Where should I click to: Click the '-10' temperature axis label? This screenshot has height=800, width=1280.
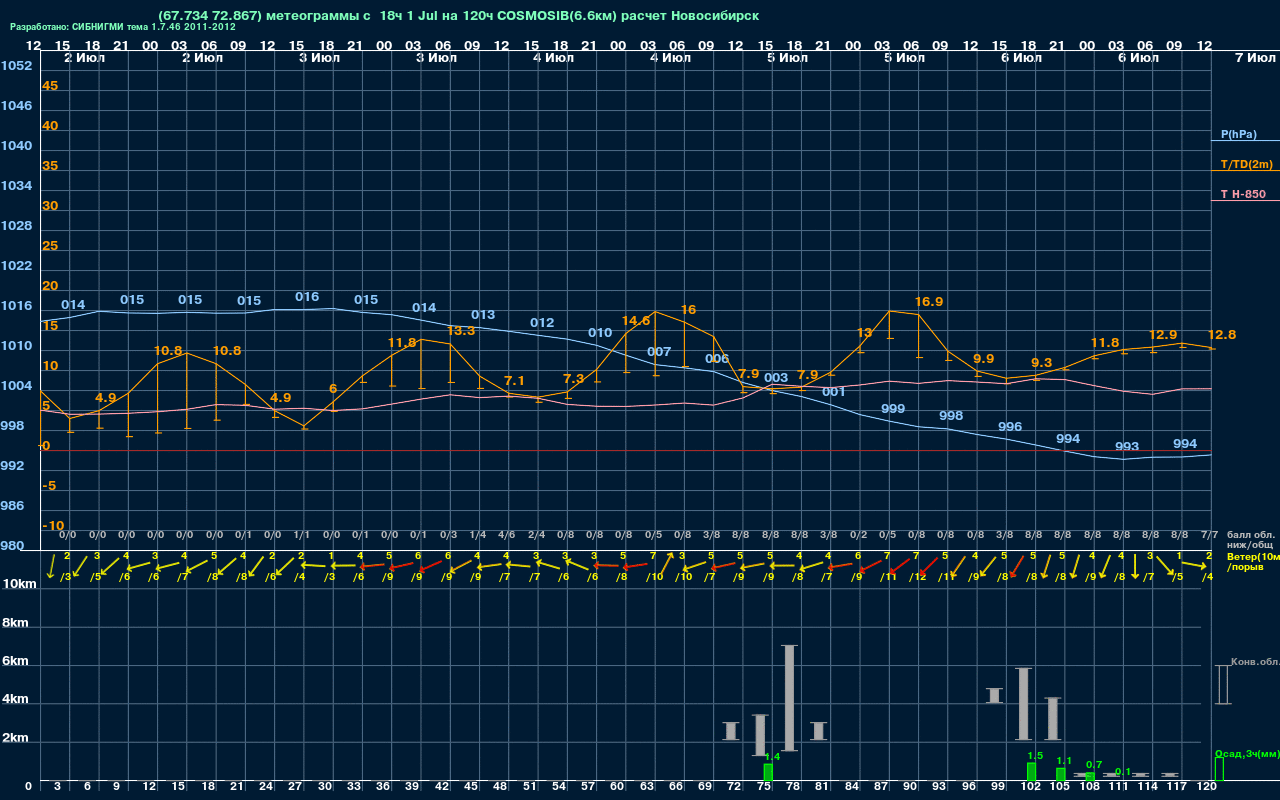pos(53,526)
